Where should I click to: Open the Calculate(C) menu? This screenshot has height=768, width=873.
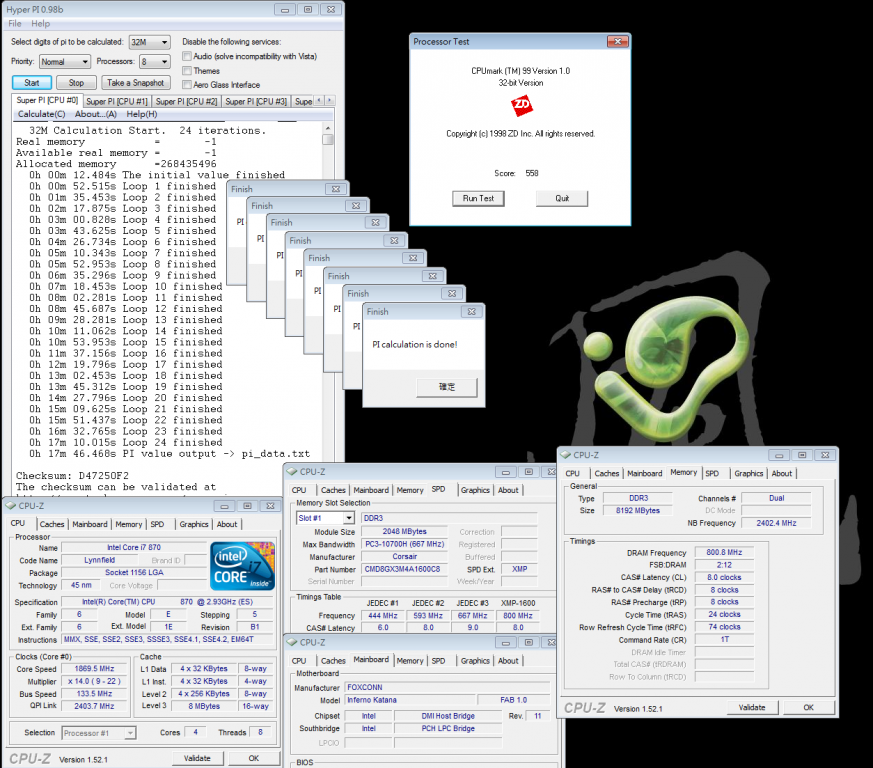(41, 114)
